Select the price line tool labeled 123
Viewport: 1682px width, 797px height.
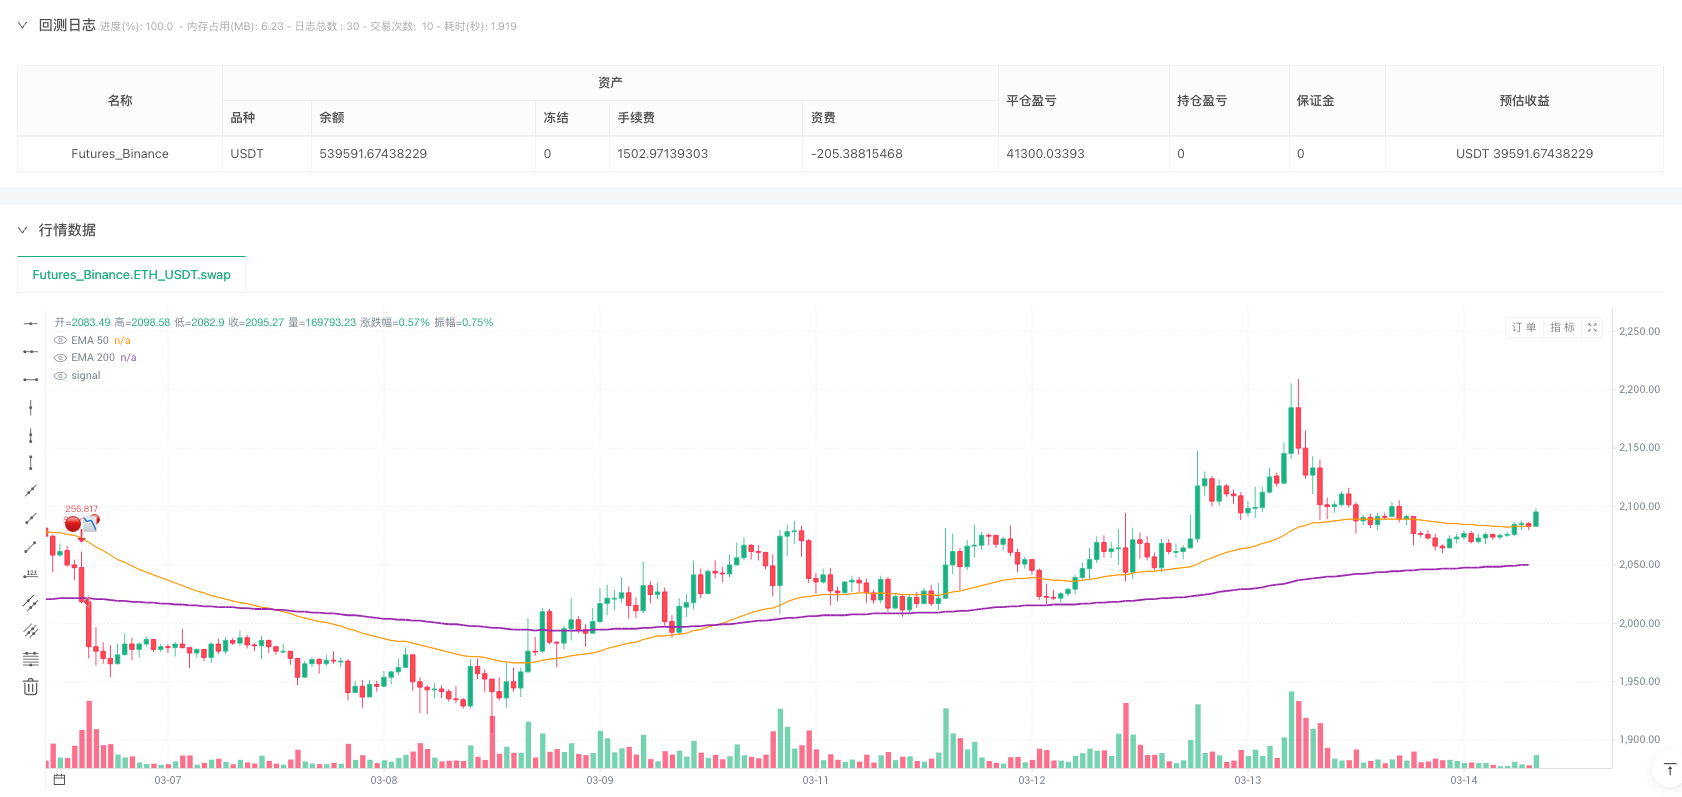click(31, 574)
